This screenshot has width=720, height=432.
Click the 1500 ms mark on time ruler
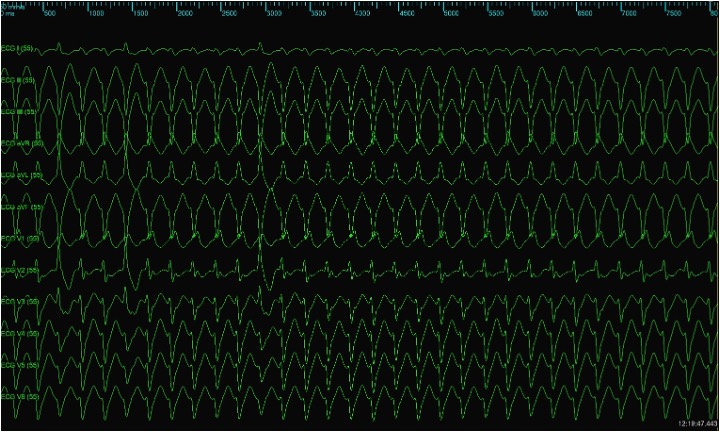pos(141,13)
